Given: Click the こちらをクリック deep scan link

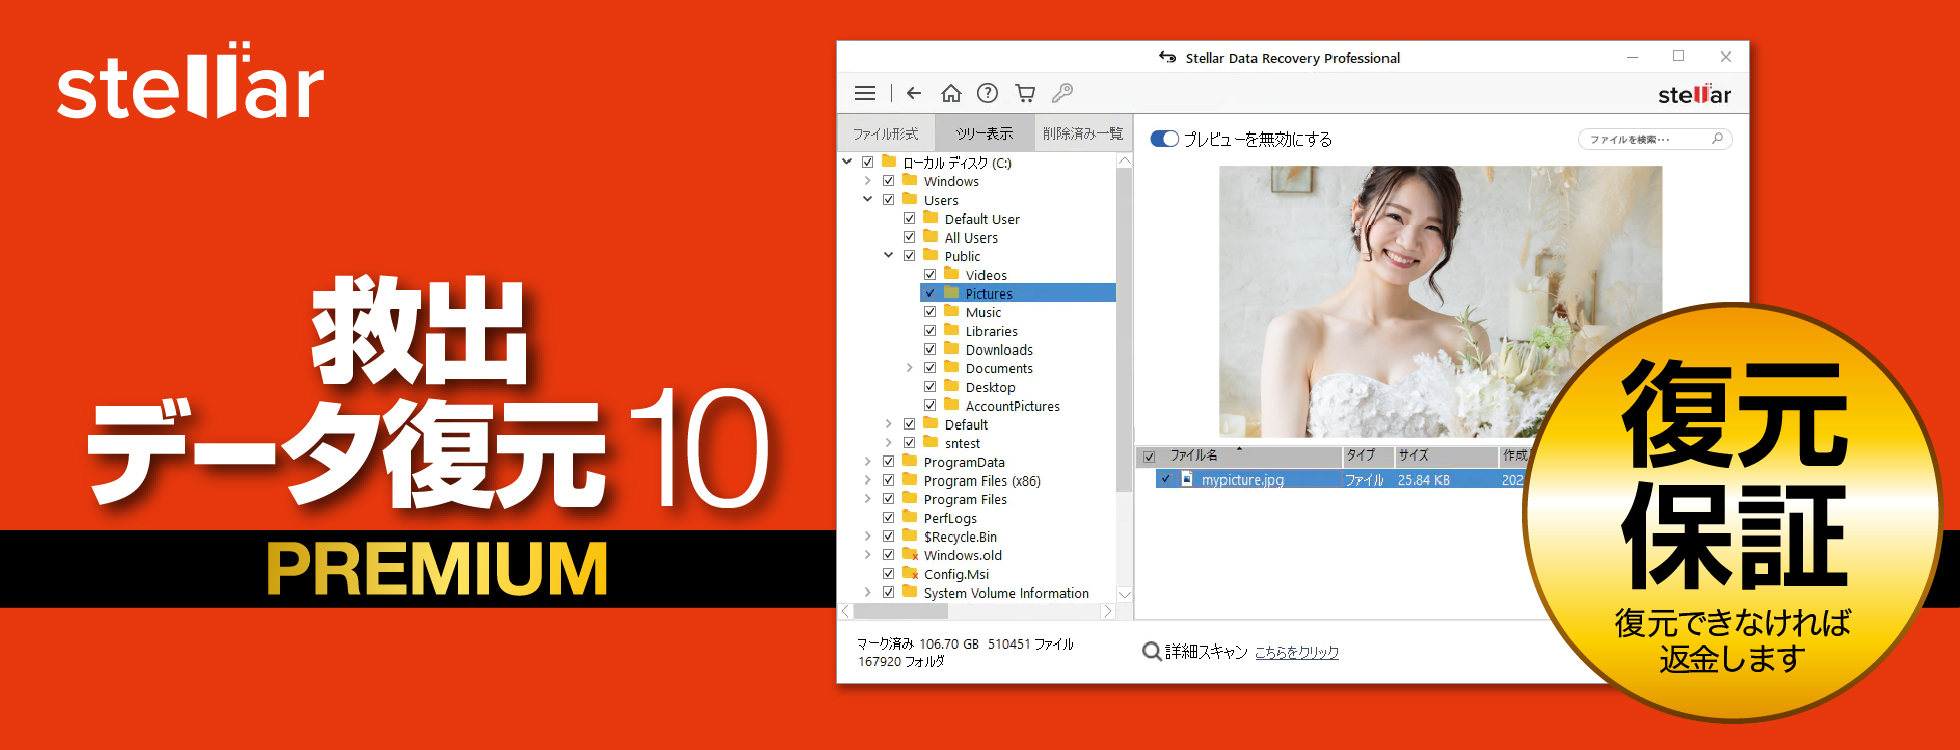Looking at the screenshot, I should 1297,652.
